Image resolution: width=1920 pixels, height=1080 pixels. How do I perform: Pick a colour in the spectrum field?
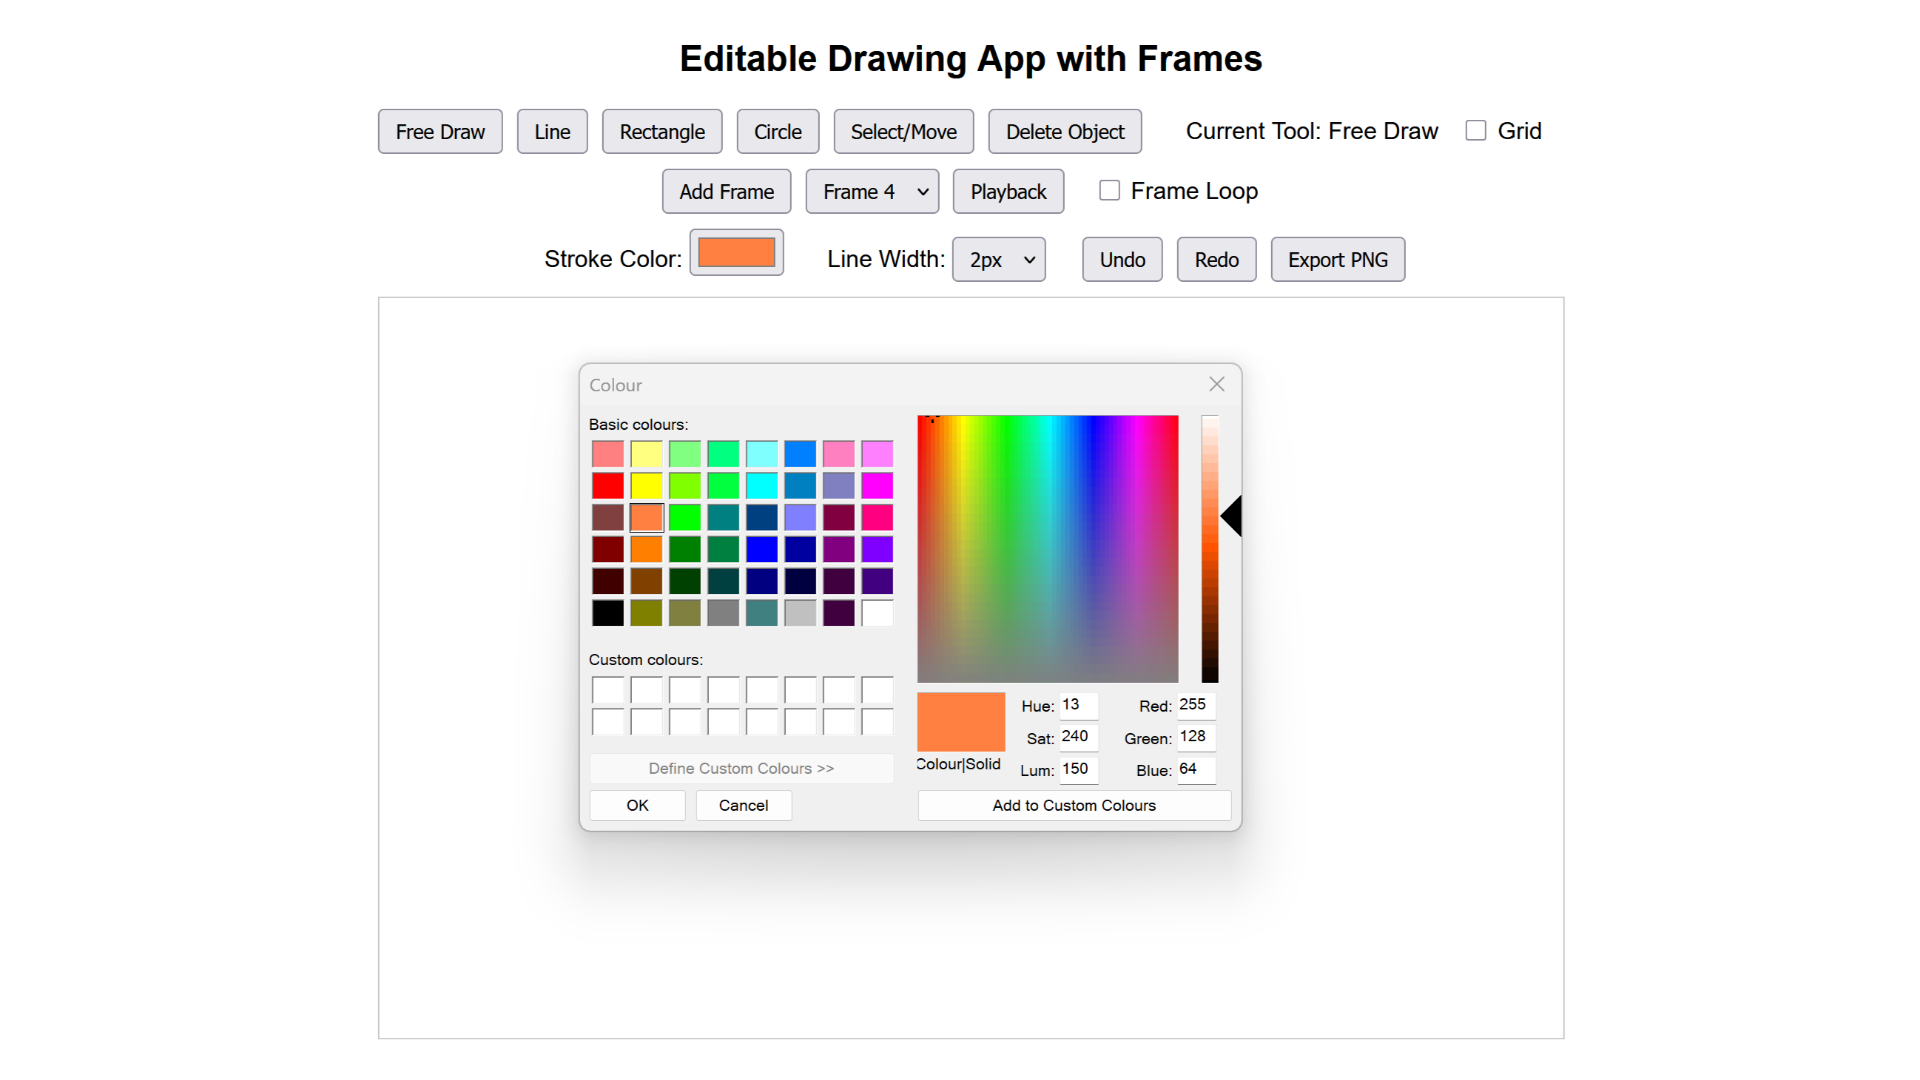(1048, 549)
